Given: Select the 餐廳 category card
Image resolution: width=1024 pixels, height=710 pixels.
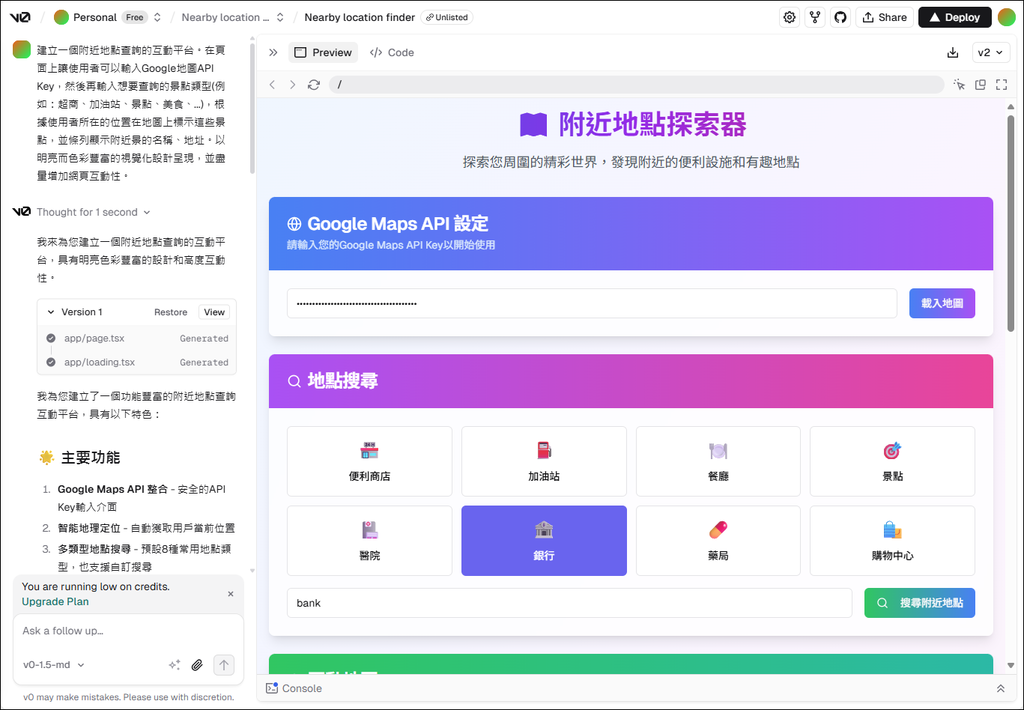Looking at the screenshot, I should 718,461.
